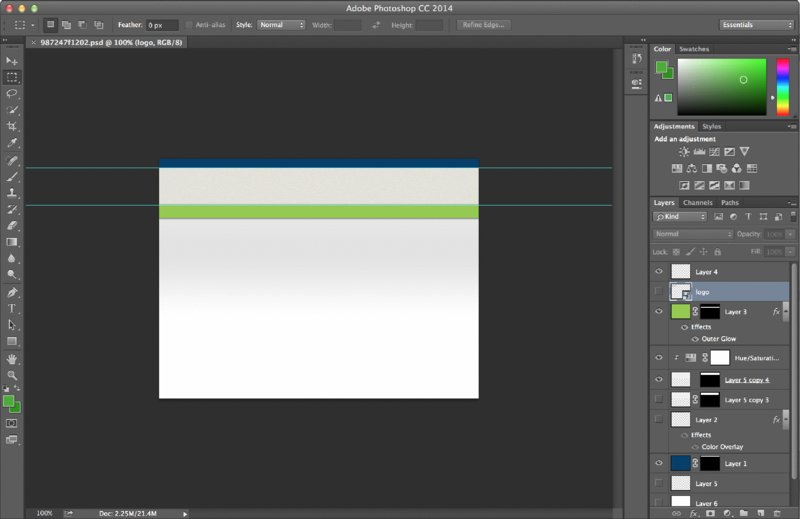This screenshot has height=519, width=800.
Task: Click the Feather input field
Action: pyautogui.click(x=162, y=24)
